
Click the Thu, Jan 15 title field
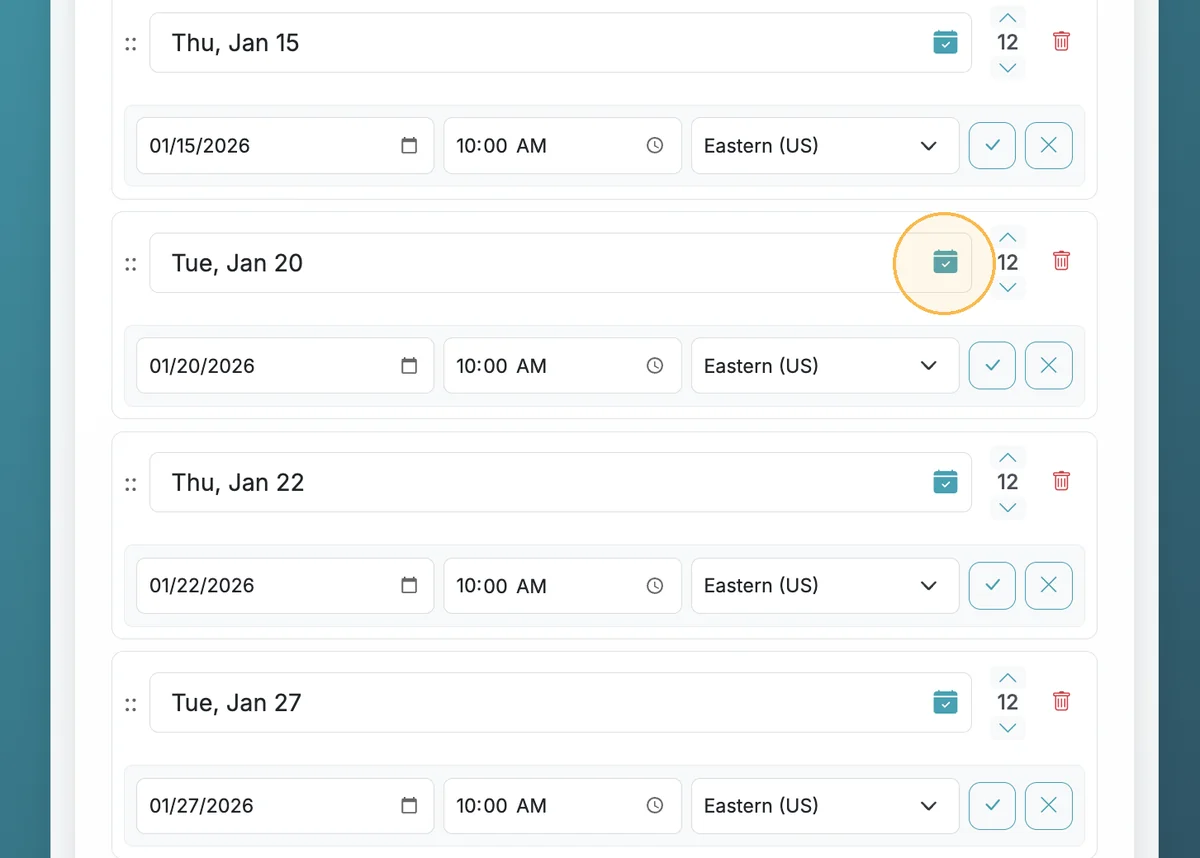[x=560, y=43]
